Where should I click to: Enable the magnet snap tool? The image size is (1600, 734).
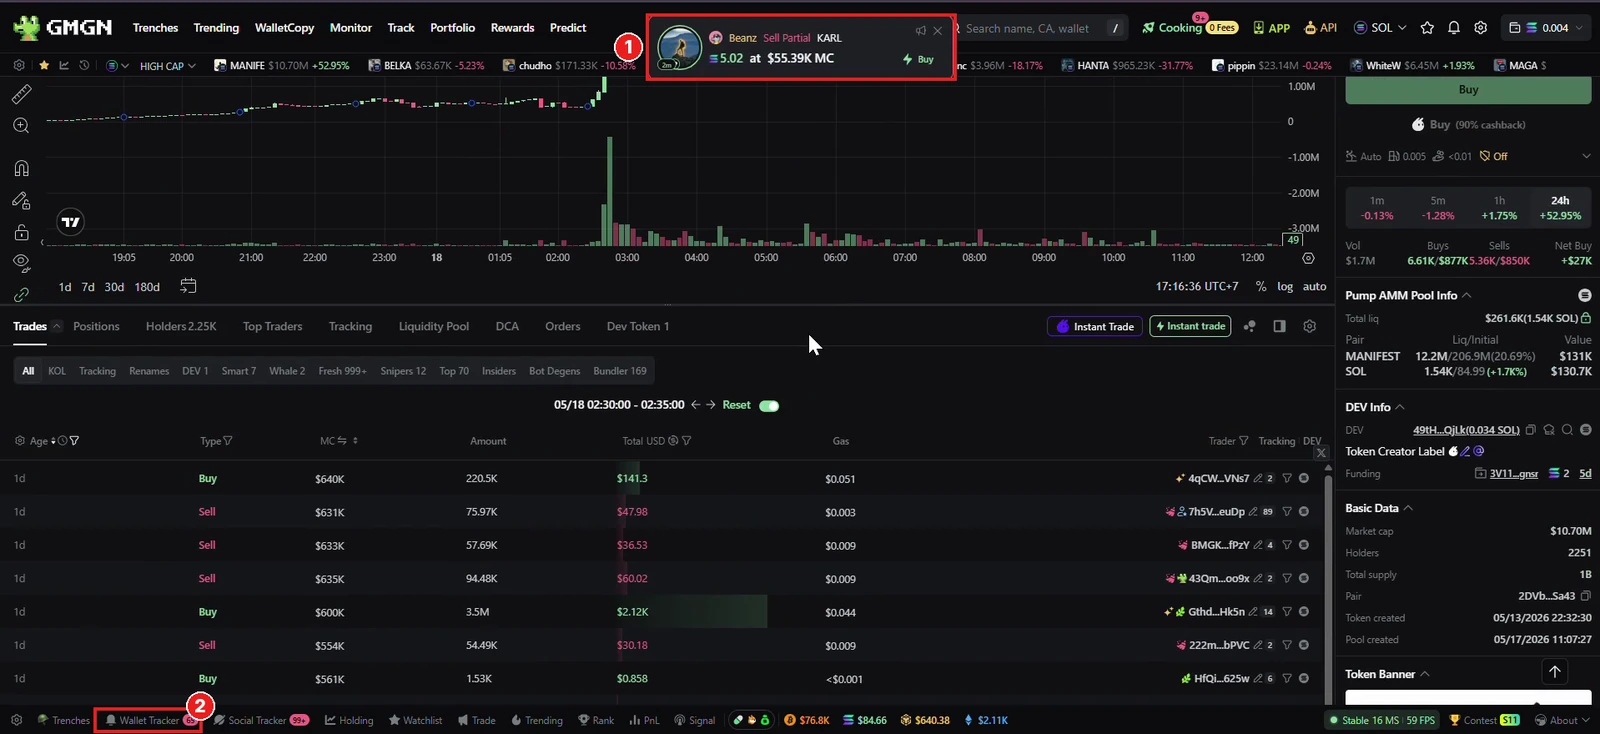[21, 168]
